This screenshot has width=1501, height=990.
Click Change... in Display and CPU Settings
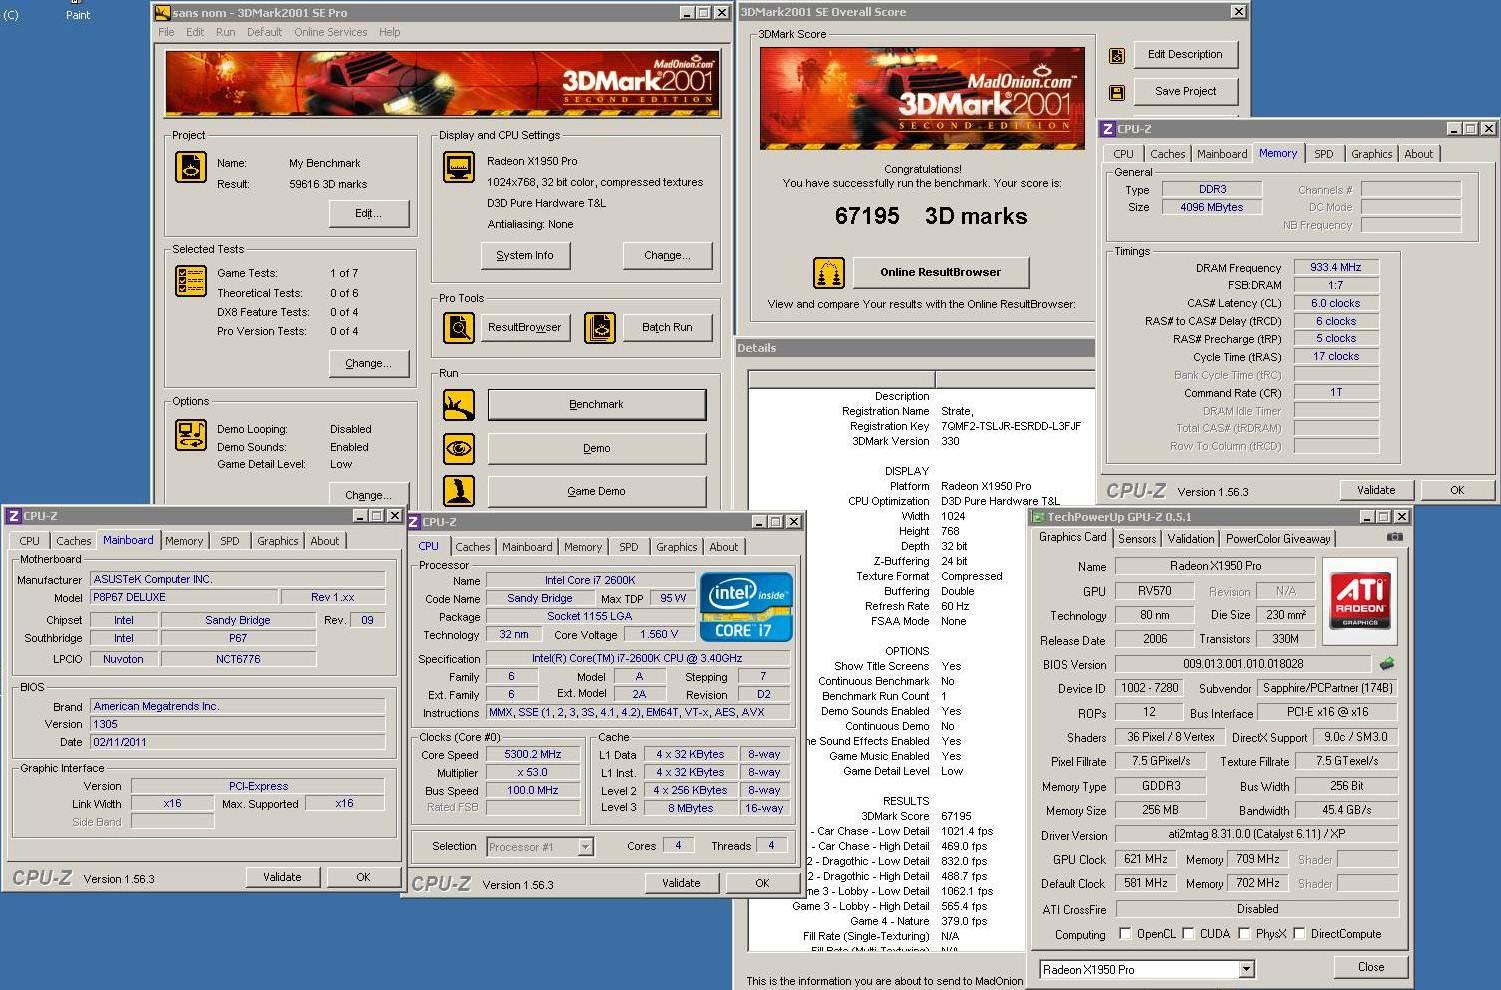tap(667, 255)
